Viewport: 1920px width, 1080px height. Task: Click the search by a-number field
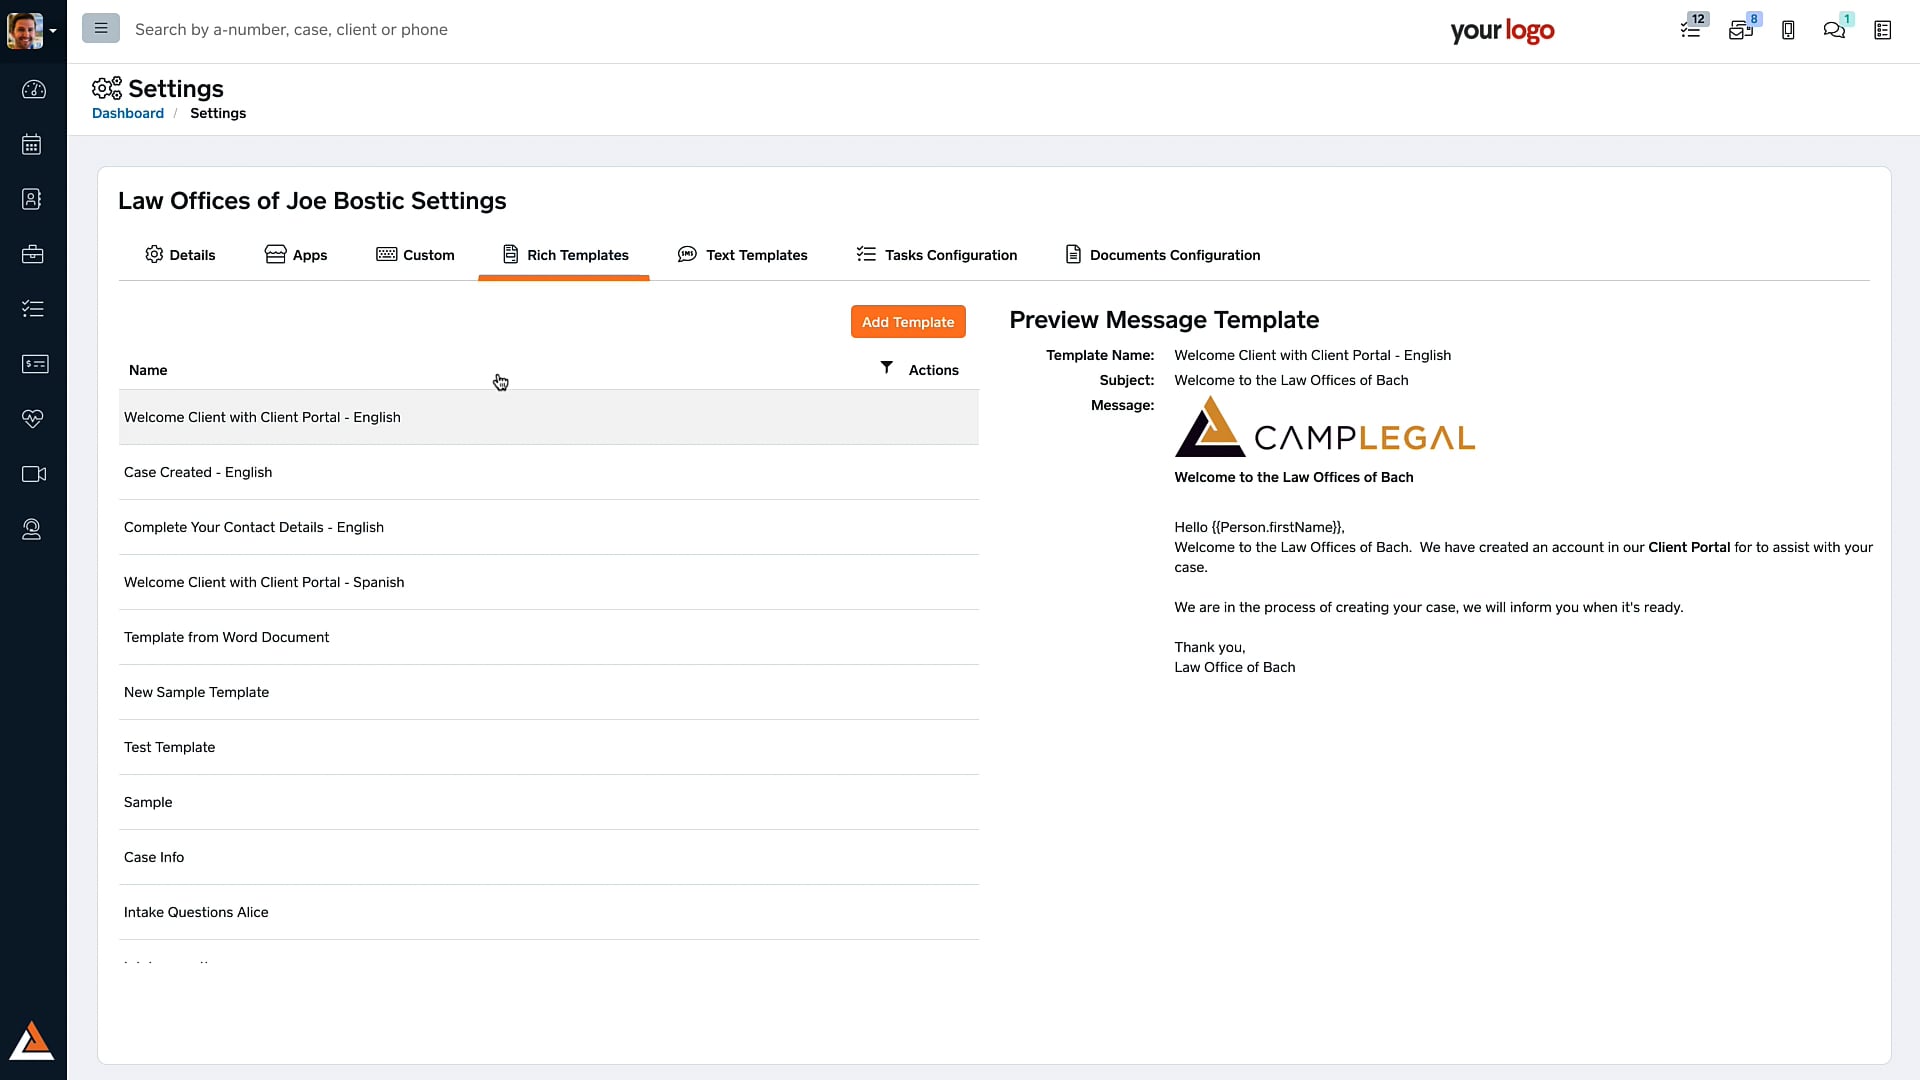[x=291, y=30]
